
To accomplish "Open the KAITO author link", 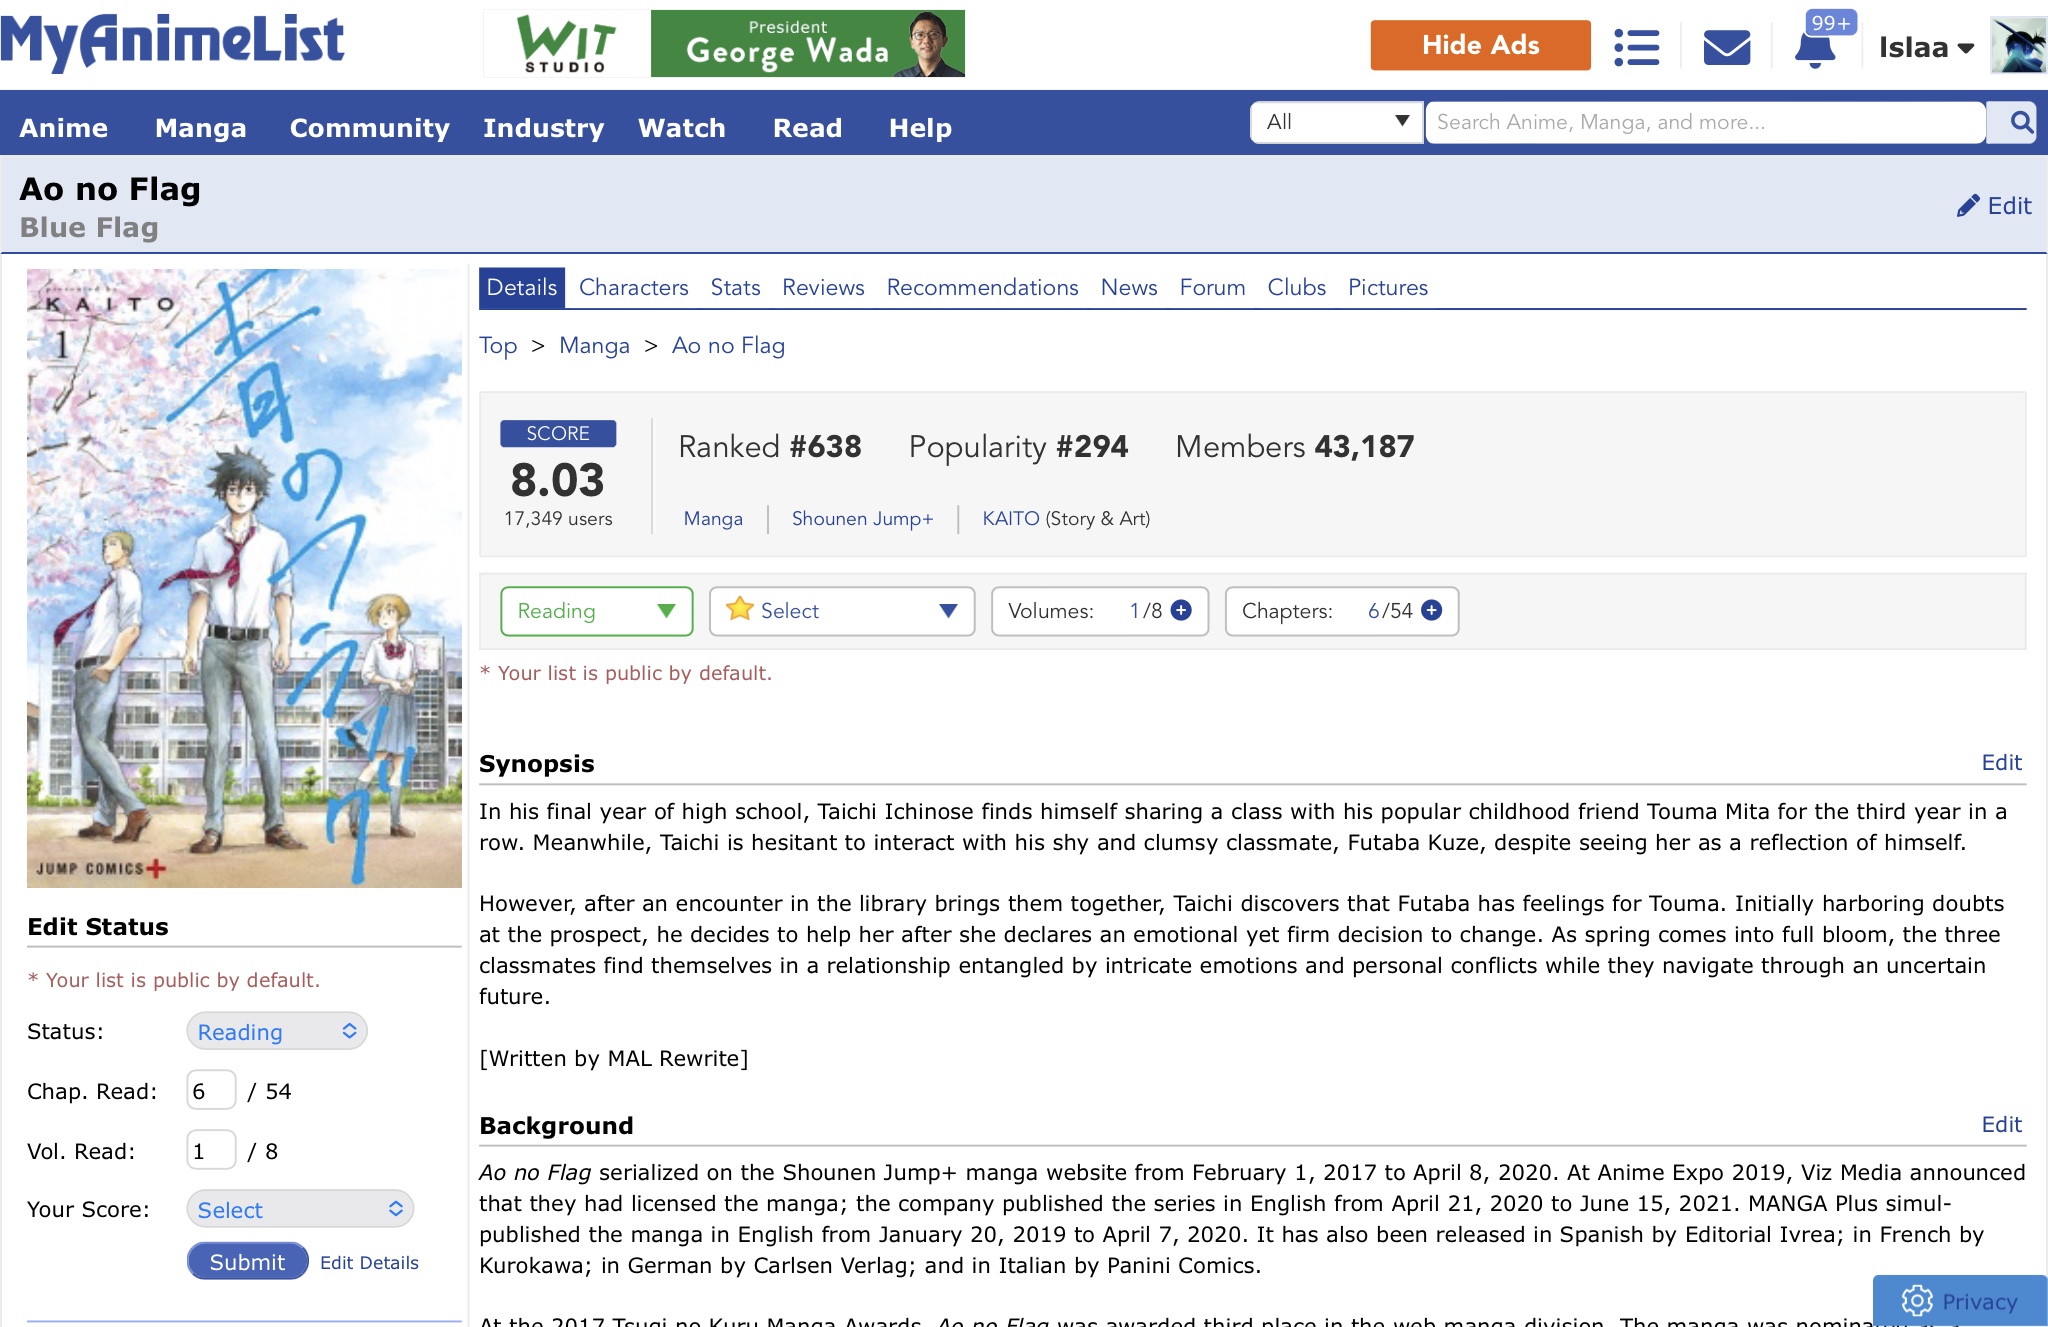I will coord(1011,519).
